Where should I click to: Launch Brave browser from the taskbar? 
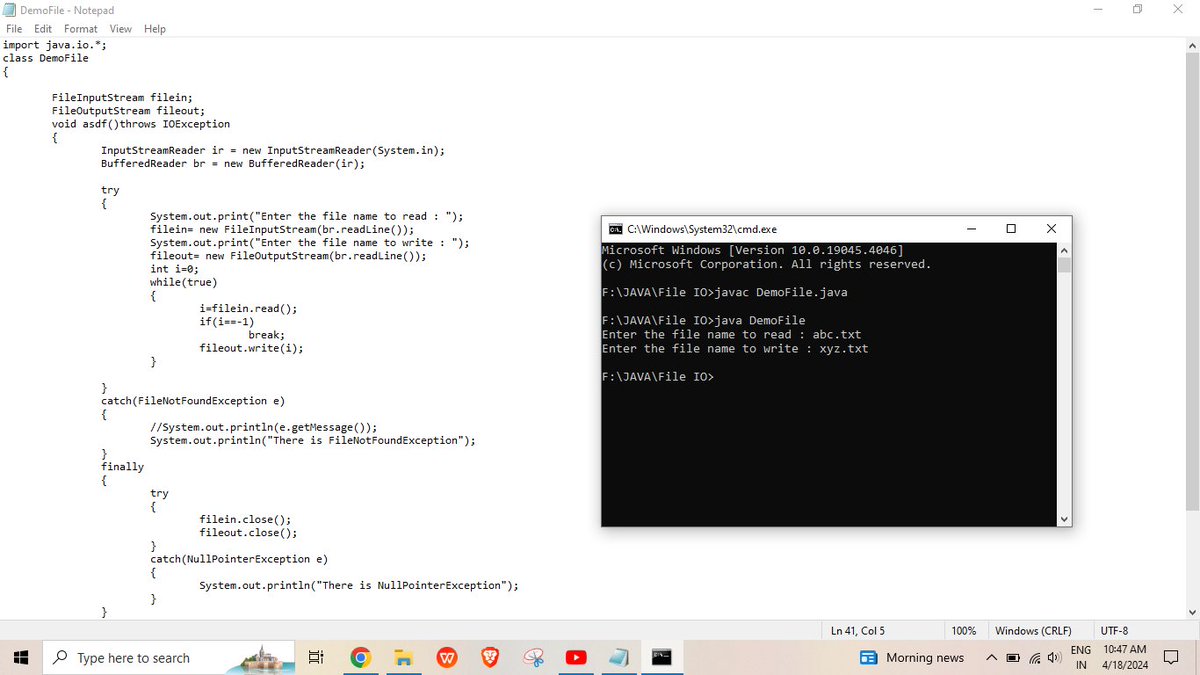pos(489,657)
